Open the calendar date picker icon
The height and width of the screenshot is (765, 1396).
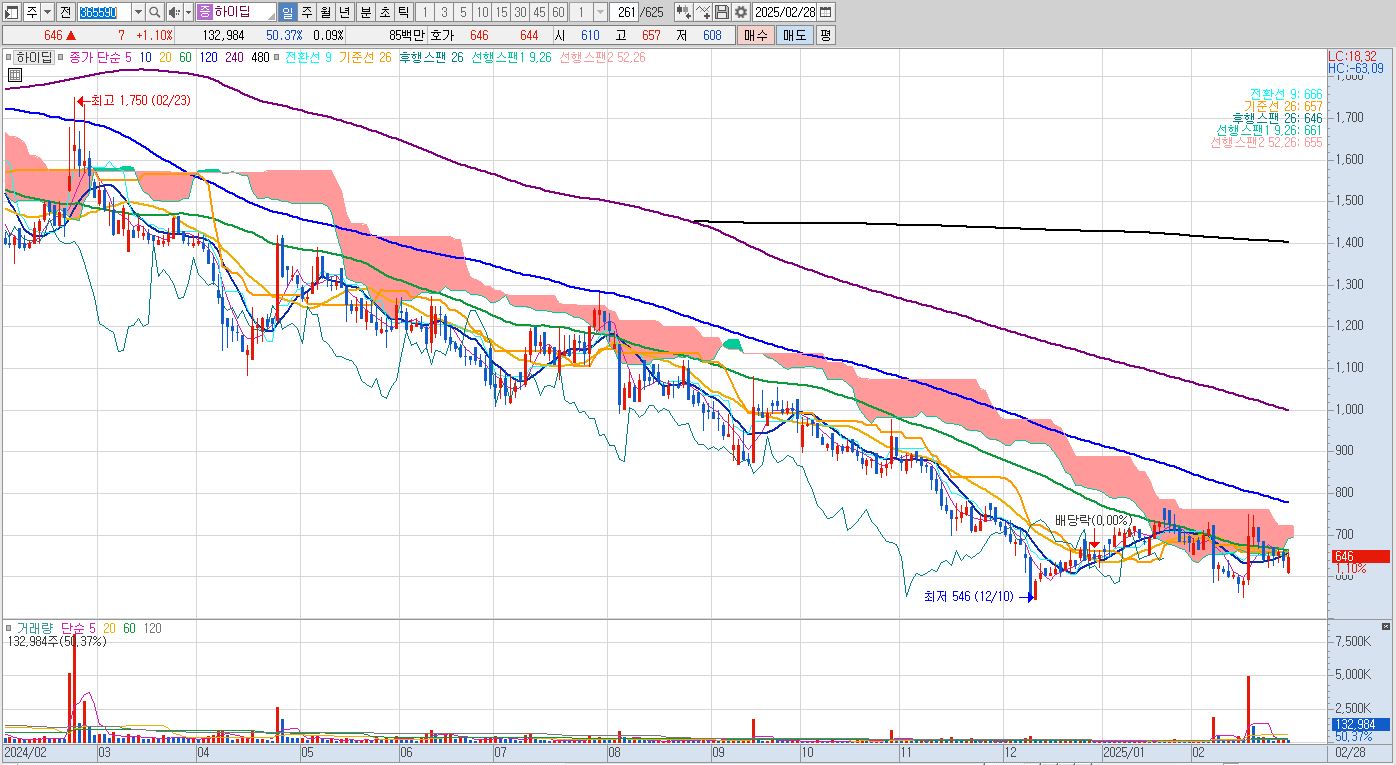coord(825,12)
